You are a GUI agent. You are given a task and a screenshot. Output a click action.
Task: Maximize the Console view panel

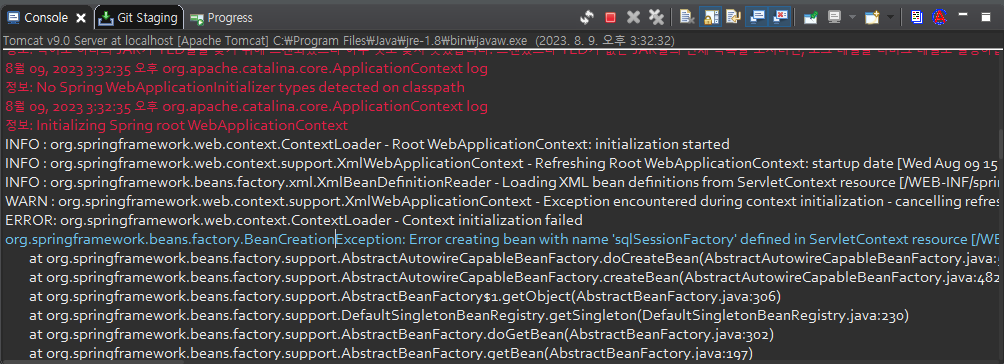[x=985, y=17]
